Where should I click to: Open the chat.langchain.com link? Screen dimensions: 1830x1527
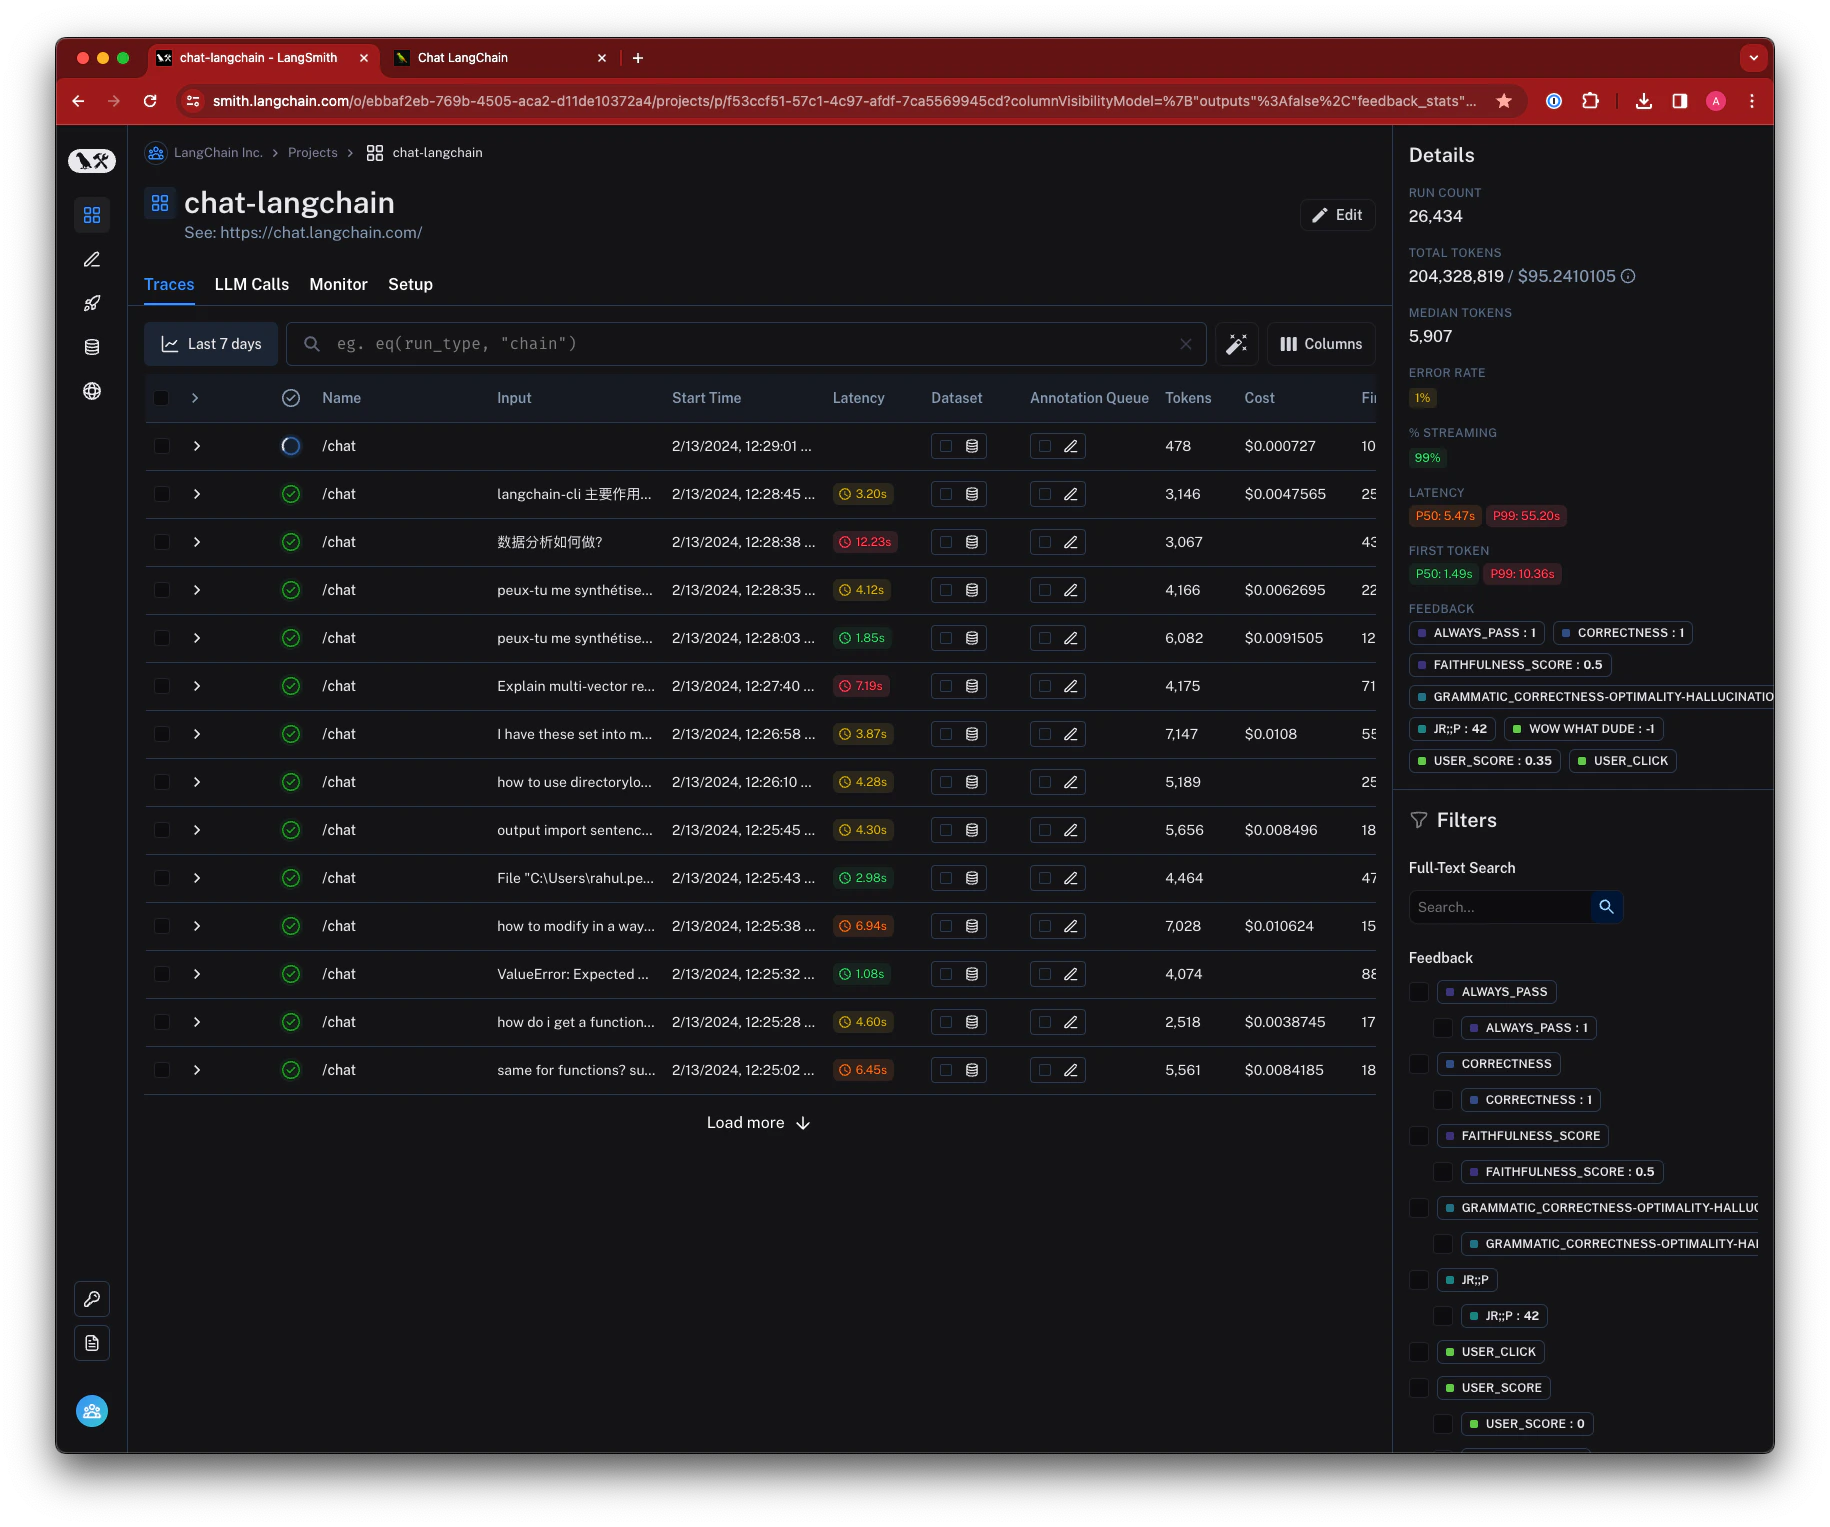pyautogui.click(x=321, y=233)
